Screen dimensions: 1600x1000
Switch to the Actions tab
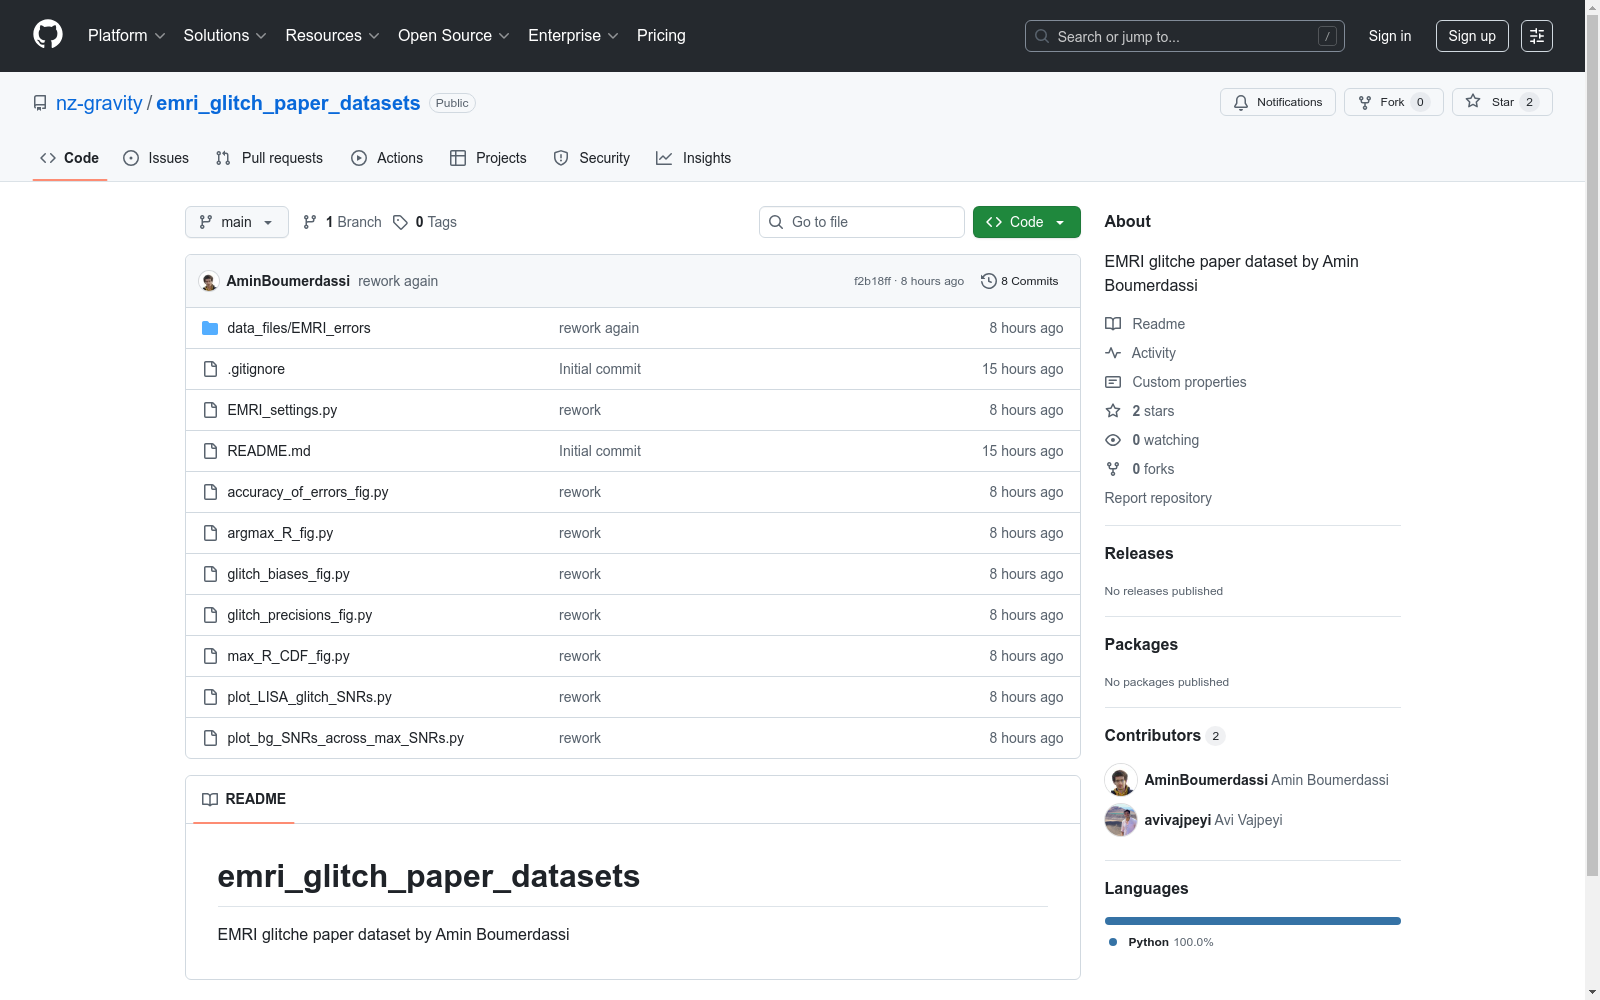pyautogui.click(x=387, y=158)
